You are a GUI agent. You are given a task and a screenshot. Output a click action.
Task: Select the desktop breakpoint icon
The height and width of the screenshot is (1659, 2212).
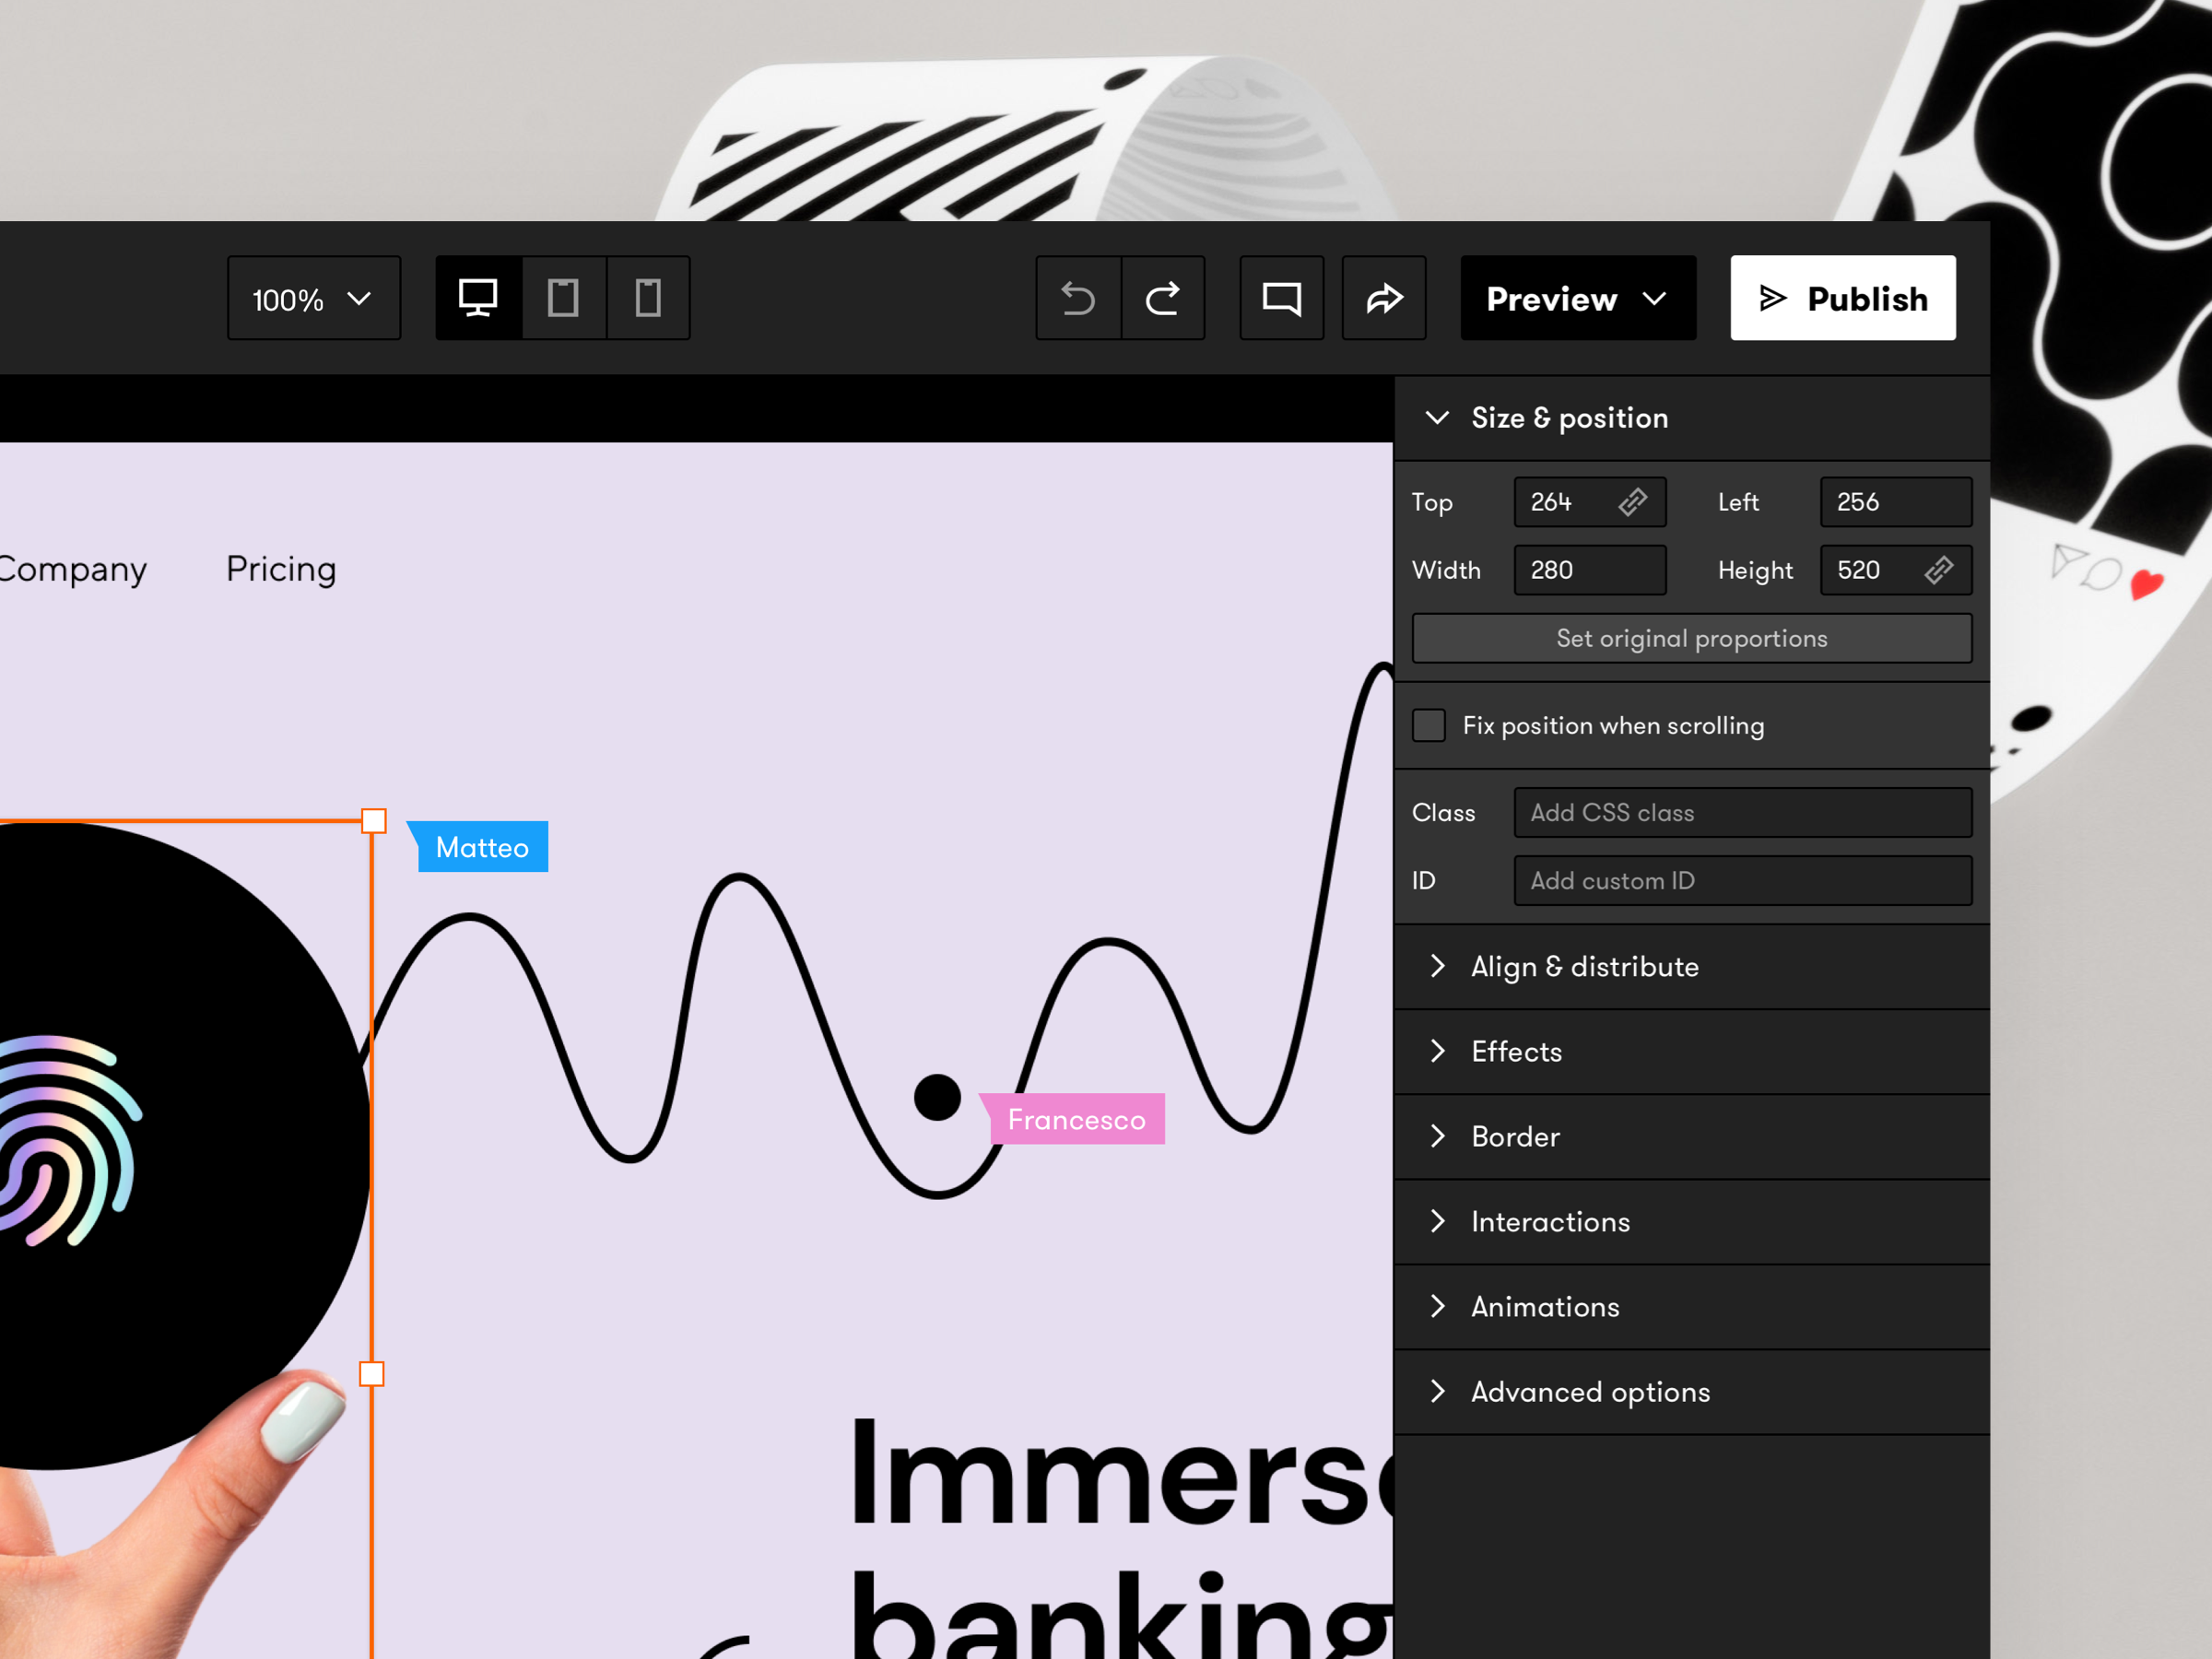(478, 297)
